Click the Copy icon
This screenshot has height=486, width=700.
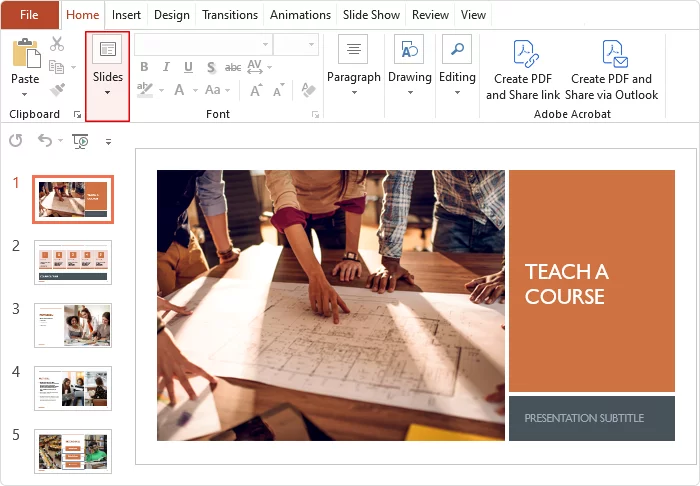pos(57,67)
